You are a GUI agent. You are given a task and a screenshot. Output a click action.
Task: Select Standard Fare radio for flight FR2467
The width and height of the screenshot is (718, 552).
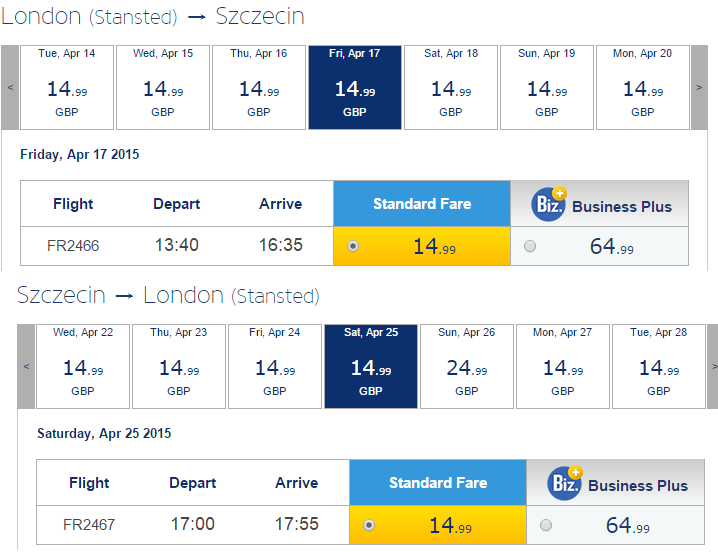pyautogui.click(x=369, y=525)
